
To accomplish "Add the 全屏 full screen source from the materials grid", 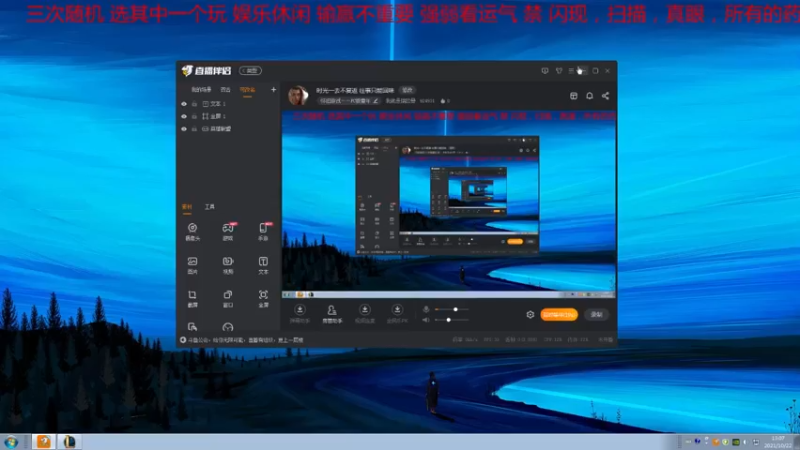I will [263, 298].
